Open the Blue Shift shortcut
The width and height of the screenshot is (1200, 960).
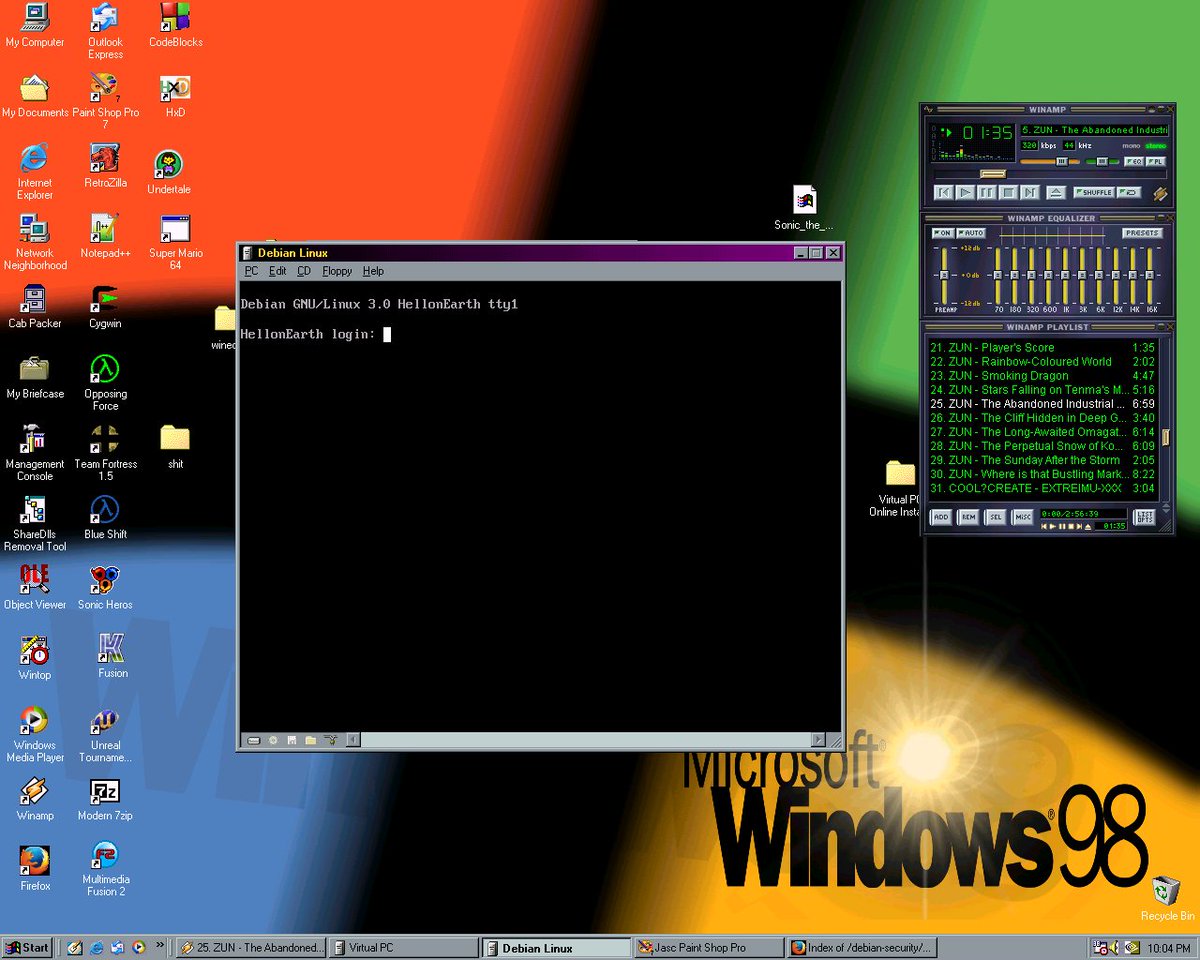pos(105,516)
